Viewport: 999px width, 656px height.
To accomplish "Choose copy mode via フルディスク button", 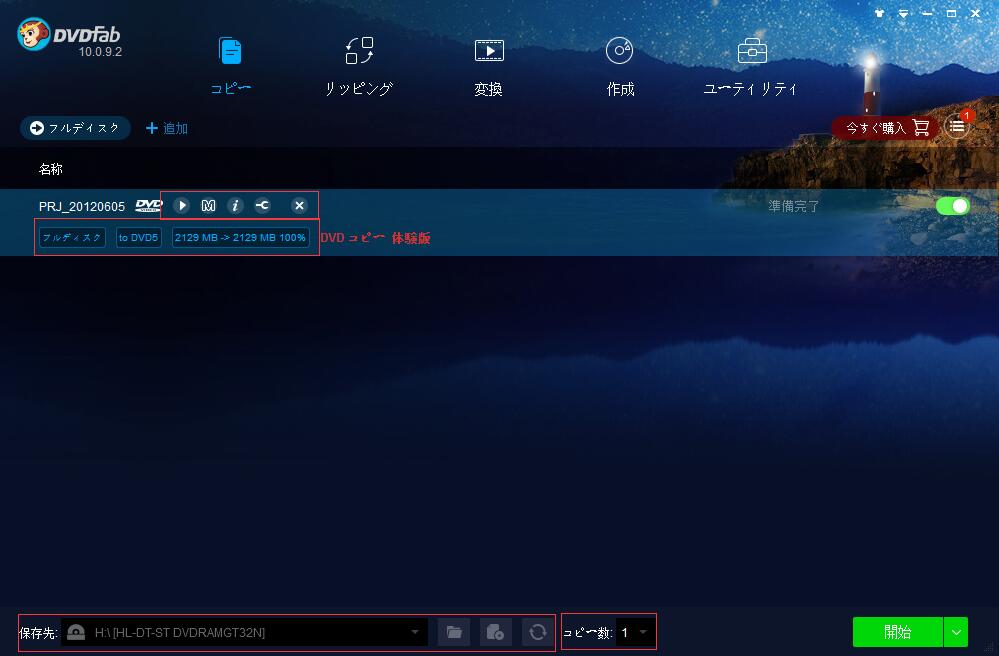I will (75, 128).
